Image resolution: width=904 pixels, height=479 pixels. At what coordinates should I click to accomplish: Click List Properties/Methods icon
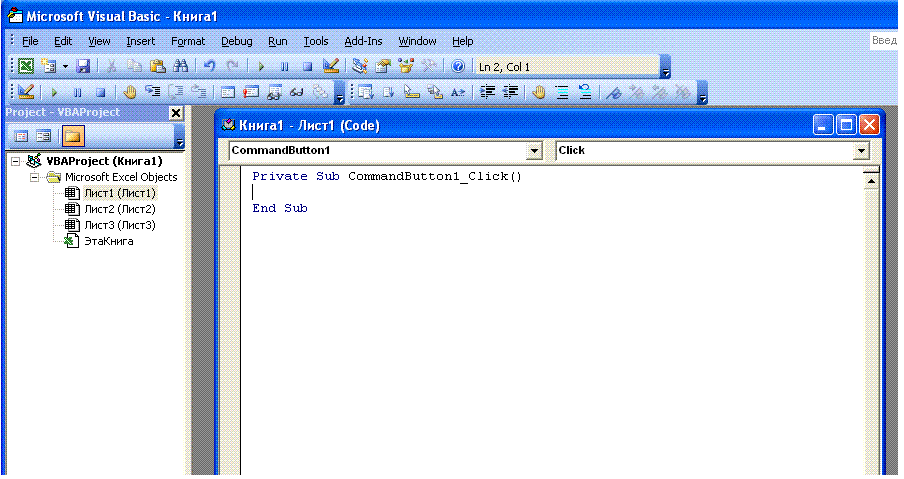coord(366,92)
